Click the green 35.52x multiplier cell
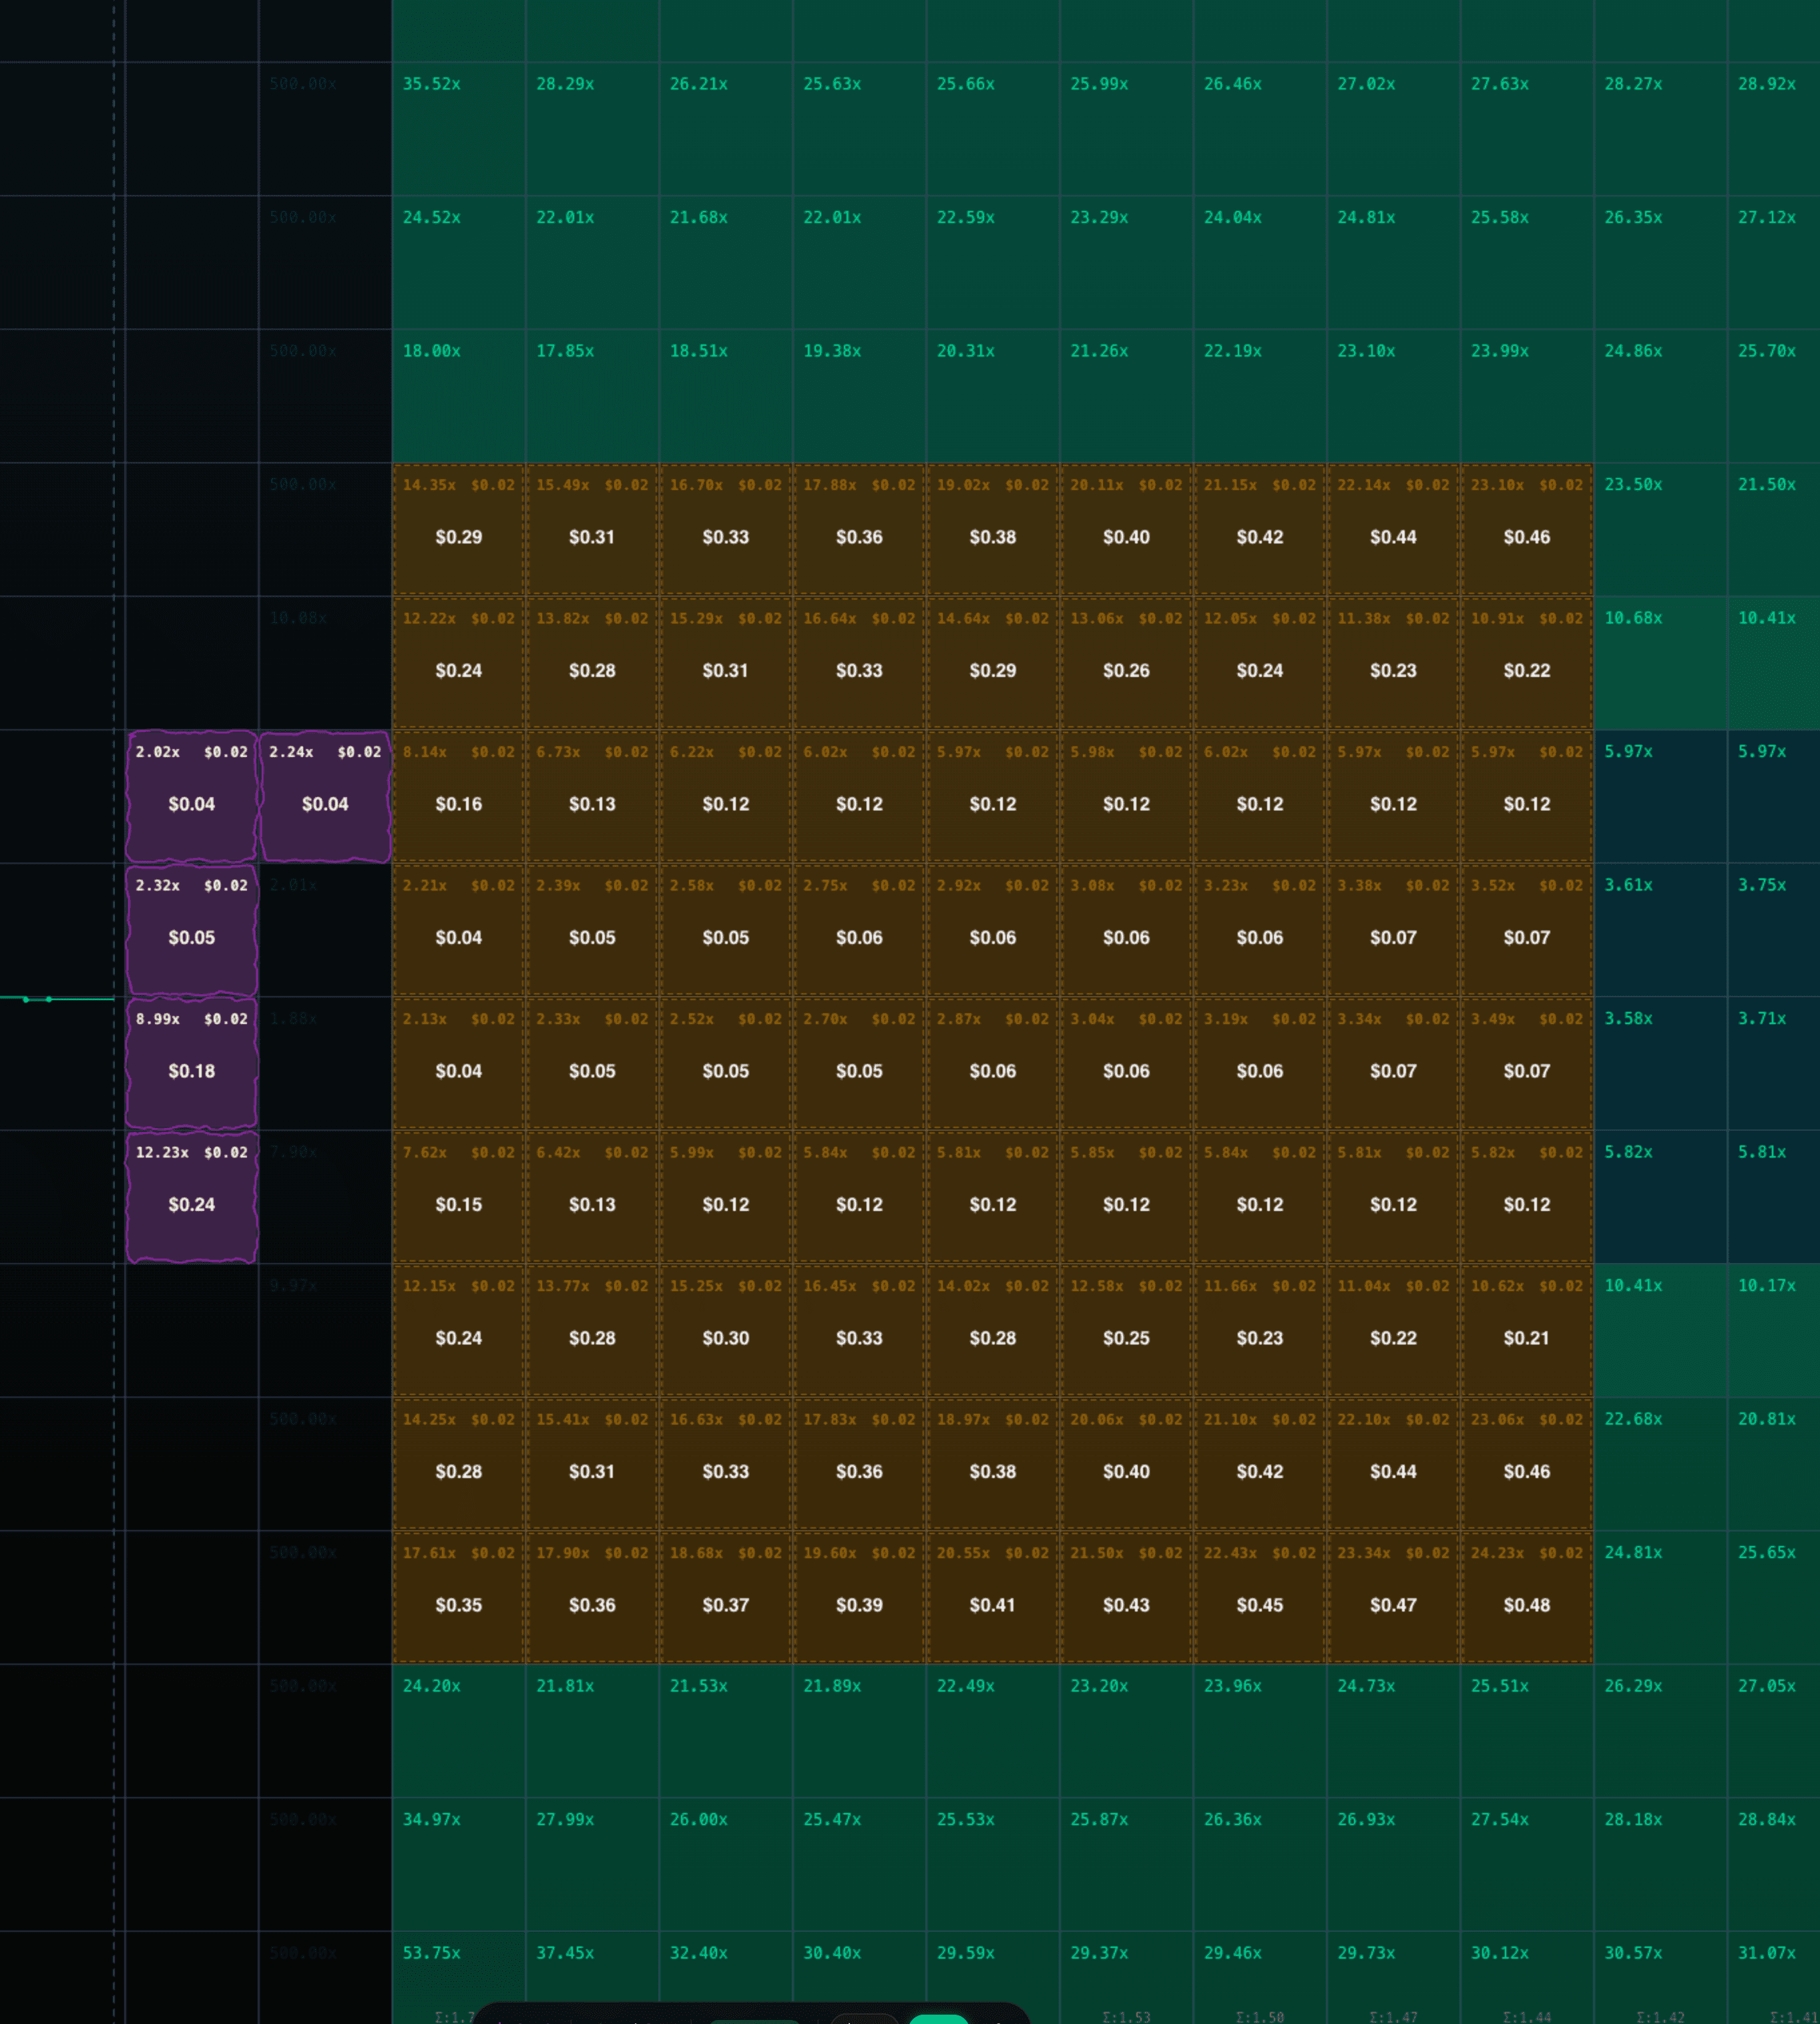 458,128
